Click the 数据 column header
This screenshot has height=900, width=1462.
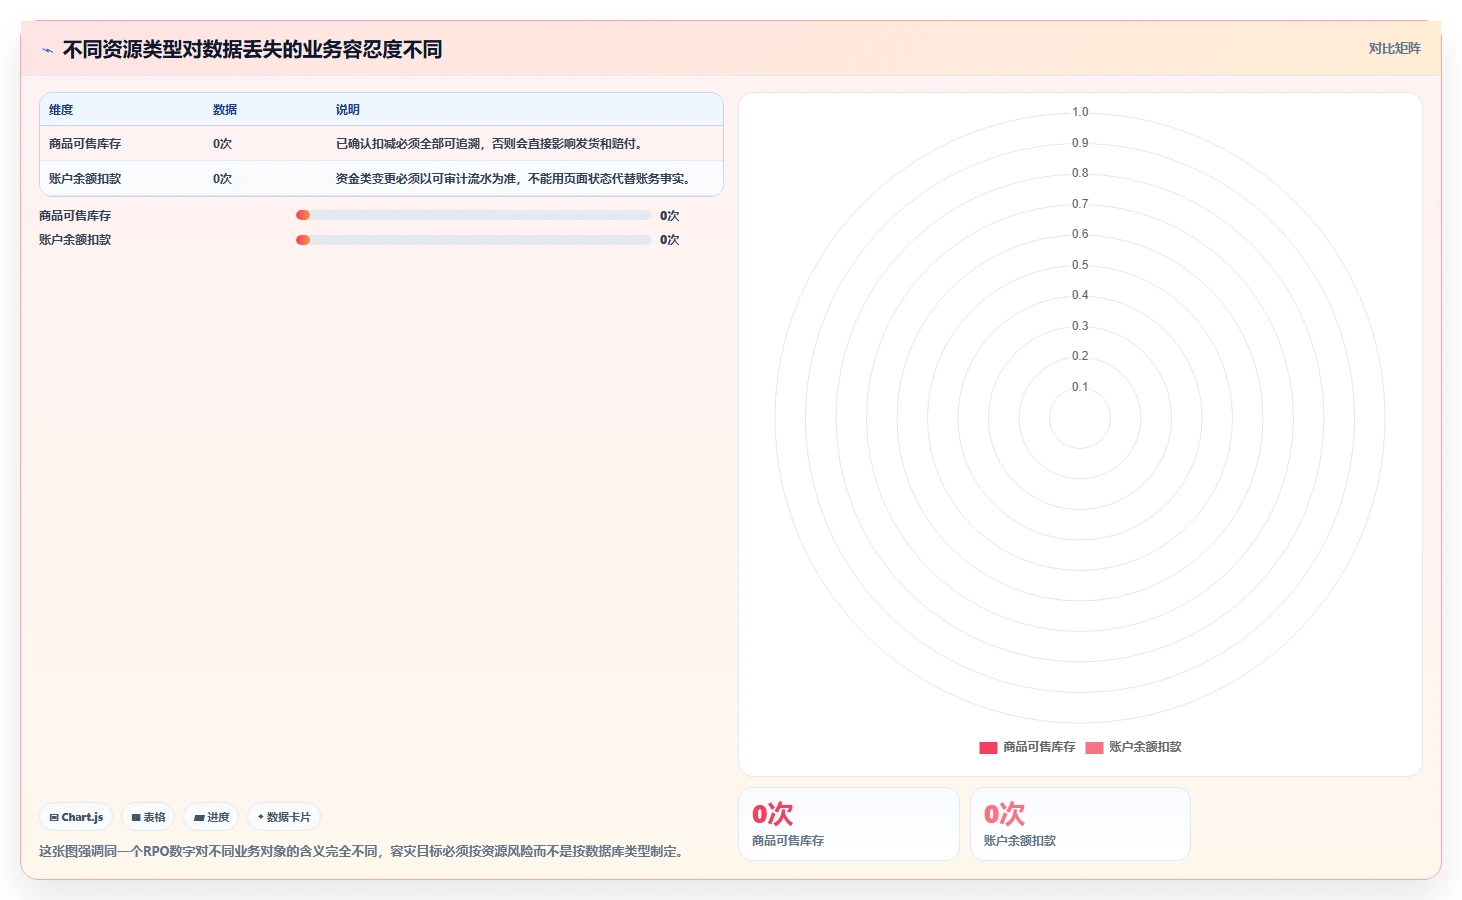coord(225,110)
